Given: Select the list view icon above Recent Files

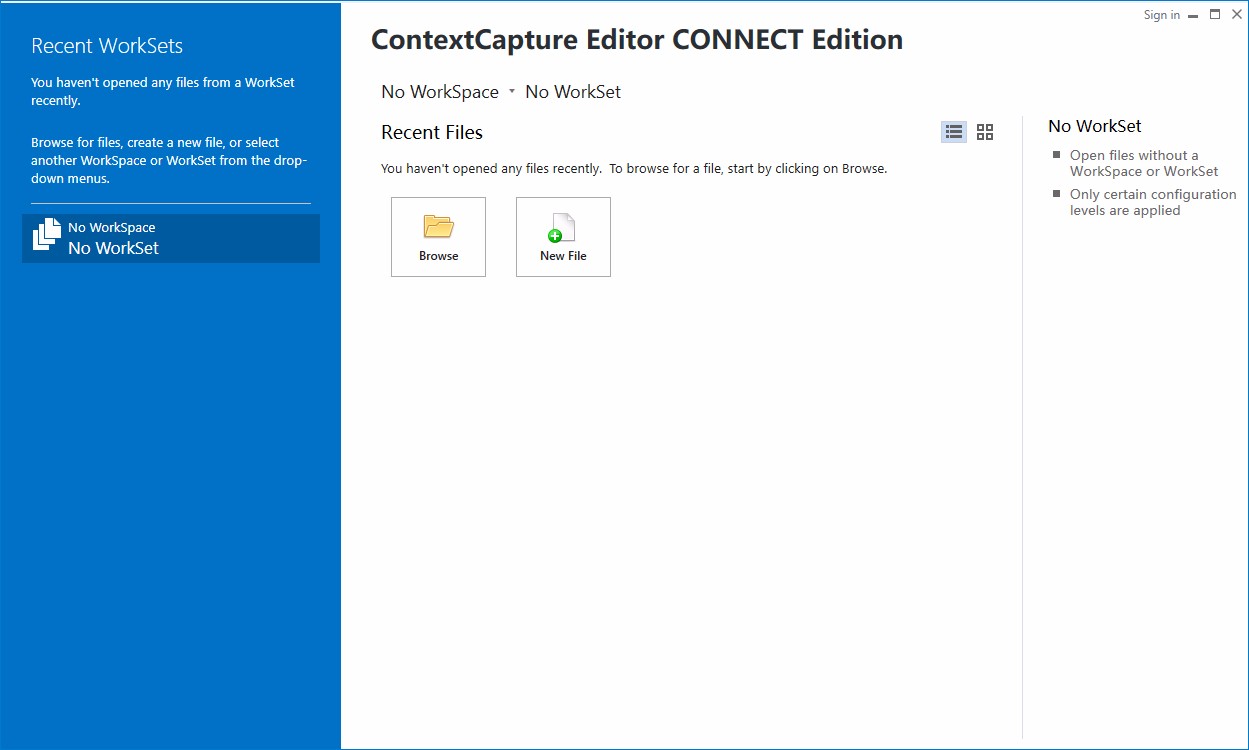Looking at the screenshot, I should [x=953, y=131].
